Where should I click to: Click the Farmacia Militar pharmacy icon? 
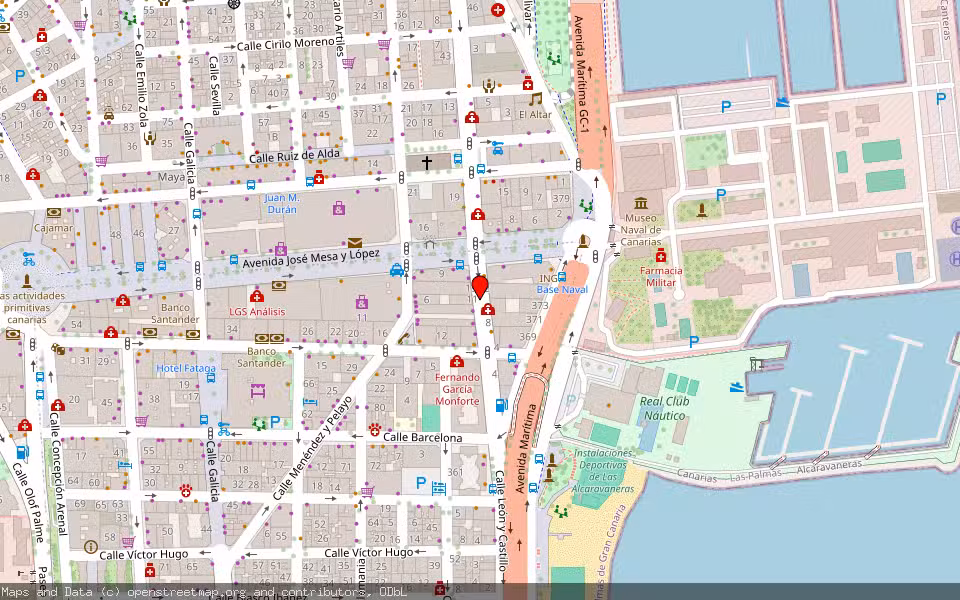point(660,255)
